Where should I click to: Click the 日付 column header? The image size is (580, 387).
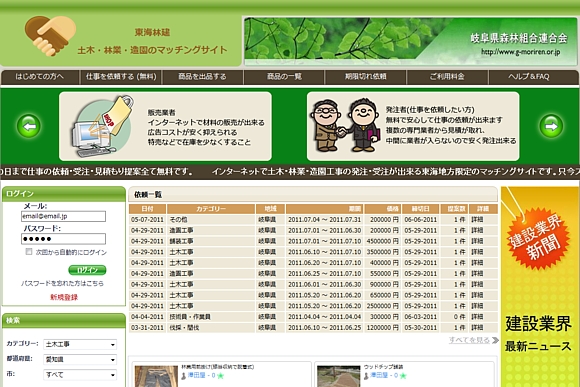click(148, 209)
